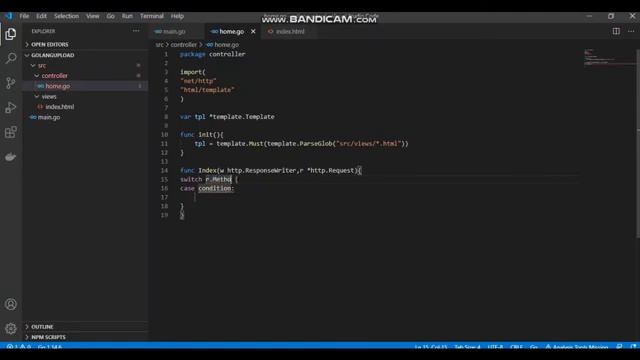
Task: Click the VS Code logo icon
Action: click(9, 16)
